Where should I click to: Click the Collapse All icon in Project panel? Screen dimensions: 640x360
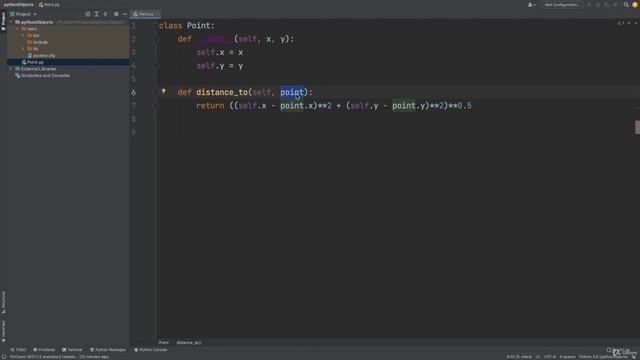click(x=105, y=14)
